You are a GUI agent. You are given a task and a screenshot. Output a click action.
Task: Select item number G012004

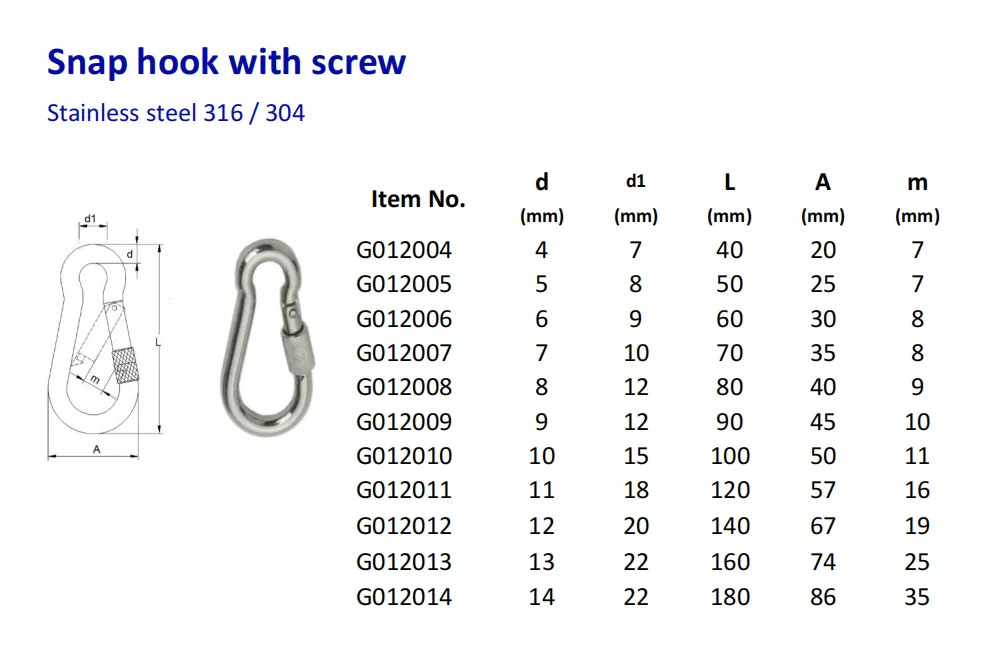[404, 250]
